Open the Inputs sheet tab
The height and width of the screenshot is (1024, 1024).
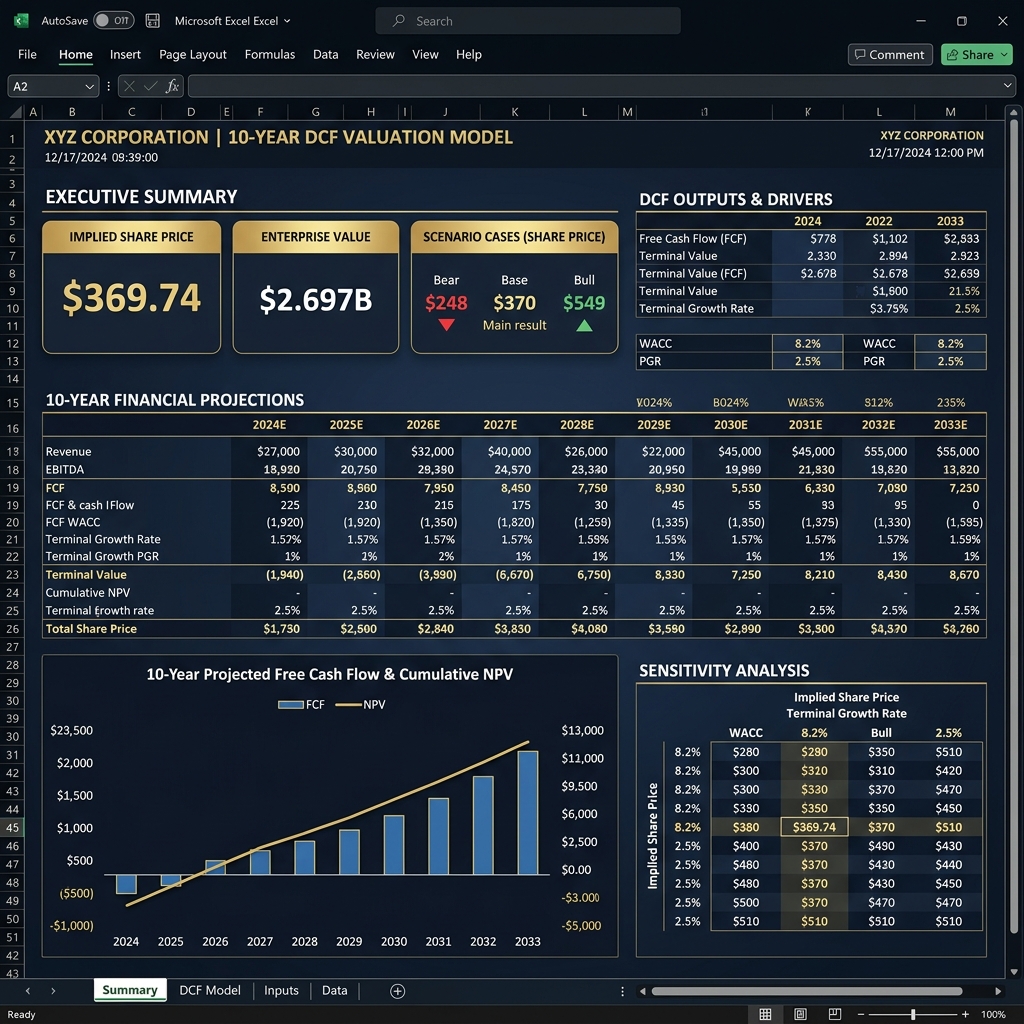pyautogui.click(x=281, y=990)
